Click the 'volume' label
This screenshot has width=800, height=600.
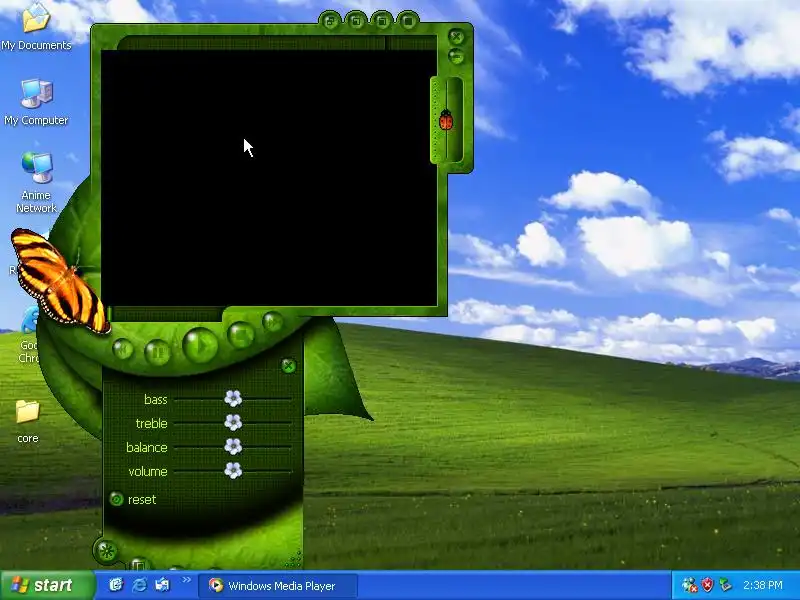click(148, 471)
